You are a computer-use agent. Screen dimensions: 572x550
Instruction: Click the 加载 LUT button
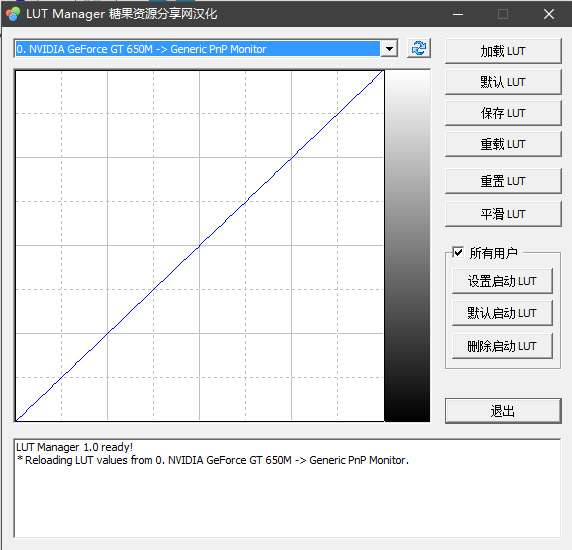tap(503, 51)
